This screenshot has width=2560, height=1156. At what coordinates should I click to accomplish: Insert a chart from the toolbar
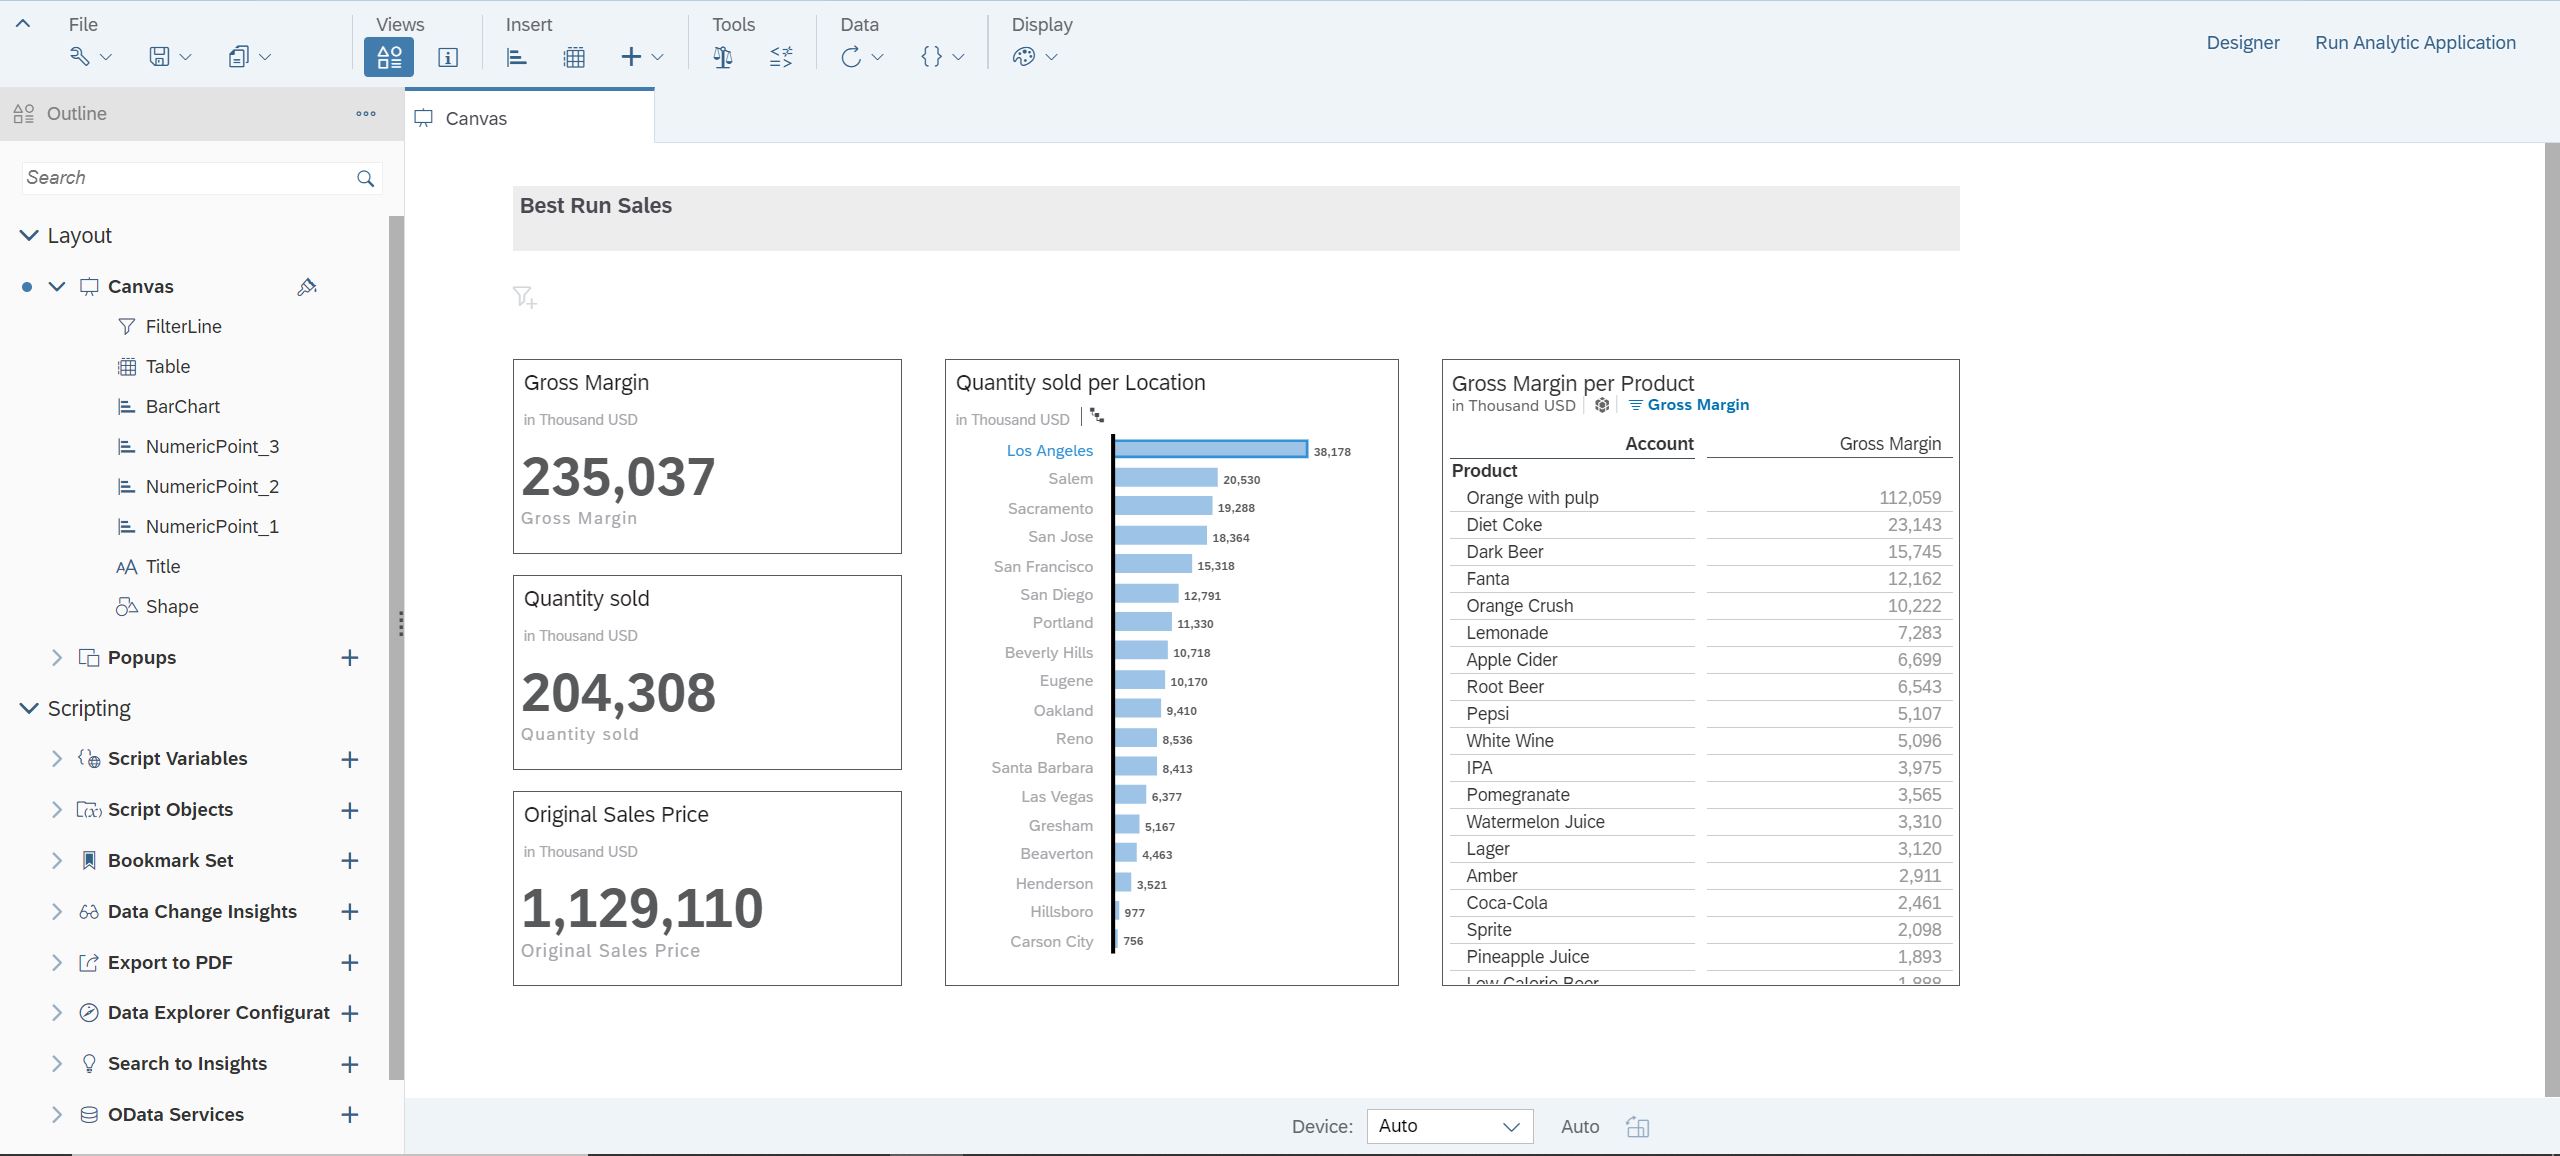[x=516, y=57]
